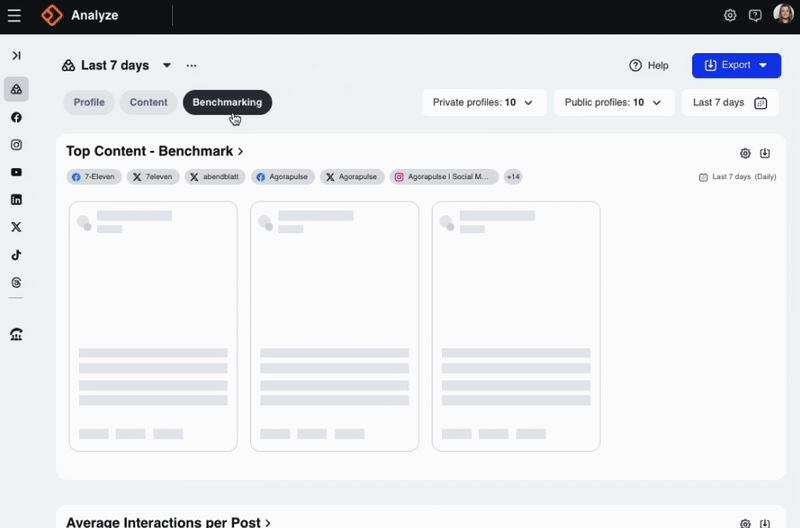Open the team icon at sidebar bottom
The image size is (800, 528).
(16, 335)
